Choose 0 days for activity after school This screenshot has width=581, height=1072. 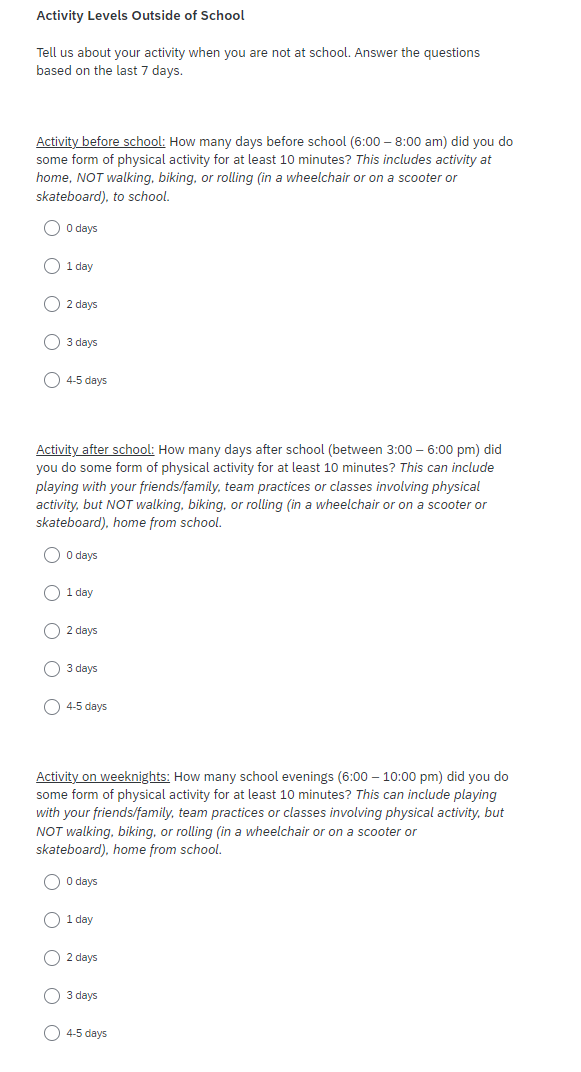click(x=52, y=555)
